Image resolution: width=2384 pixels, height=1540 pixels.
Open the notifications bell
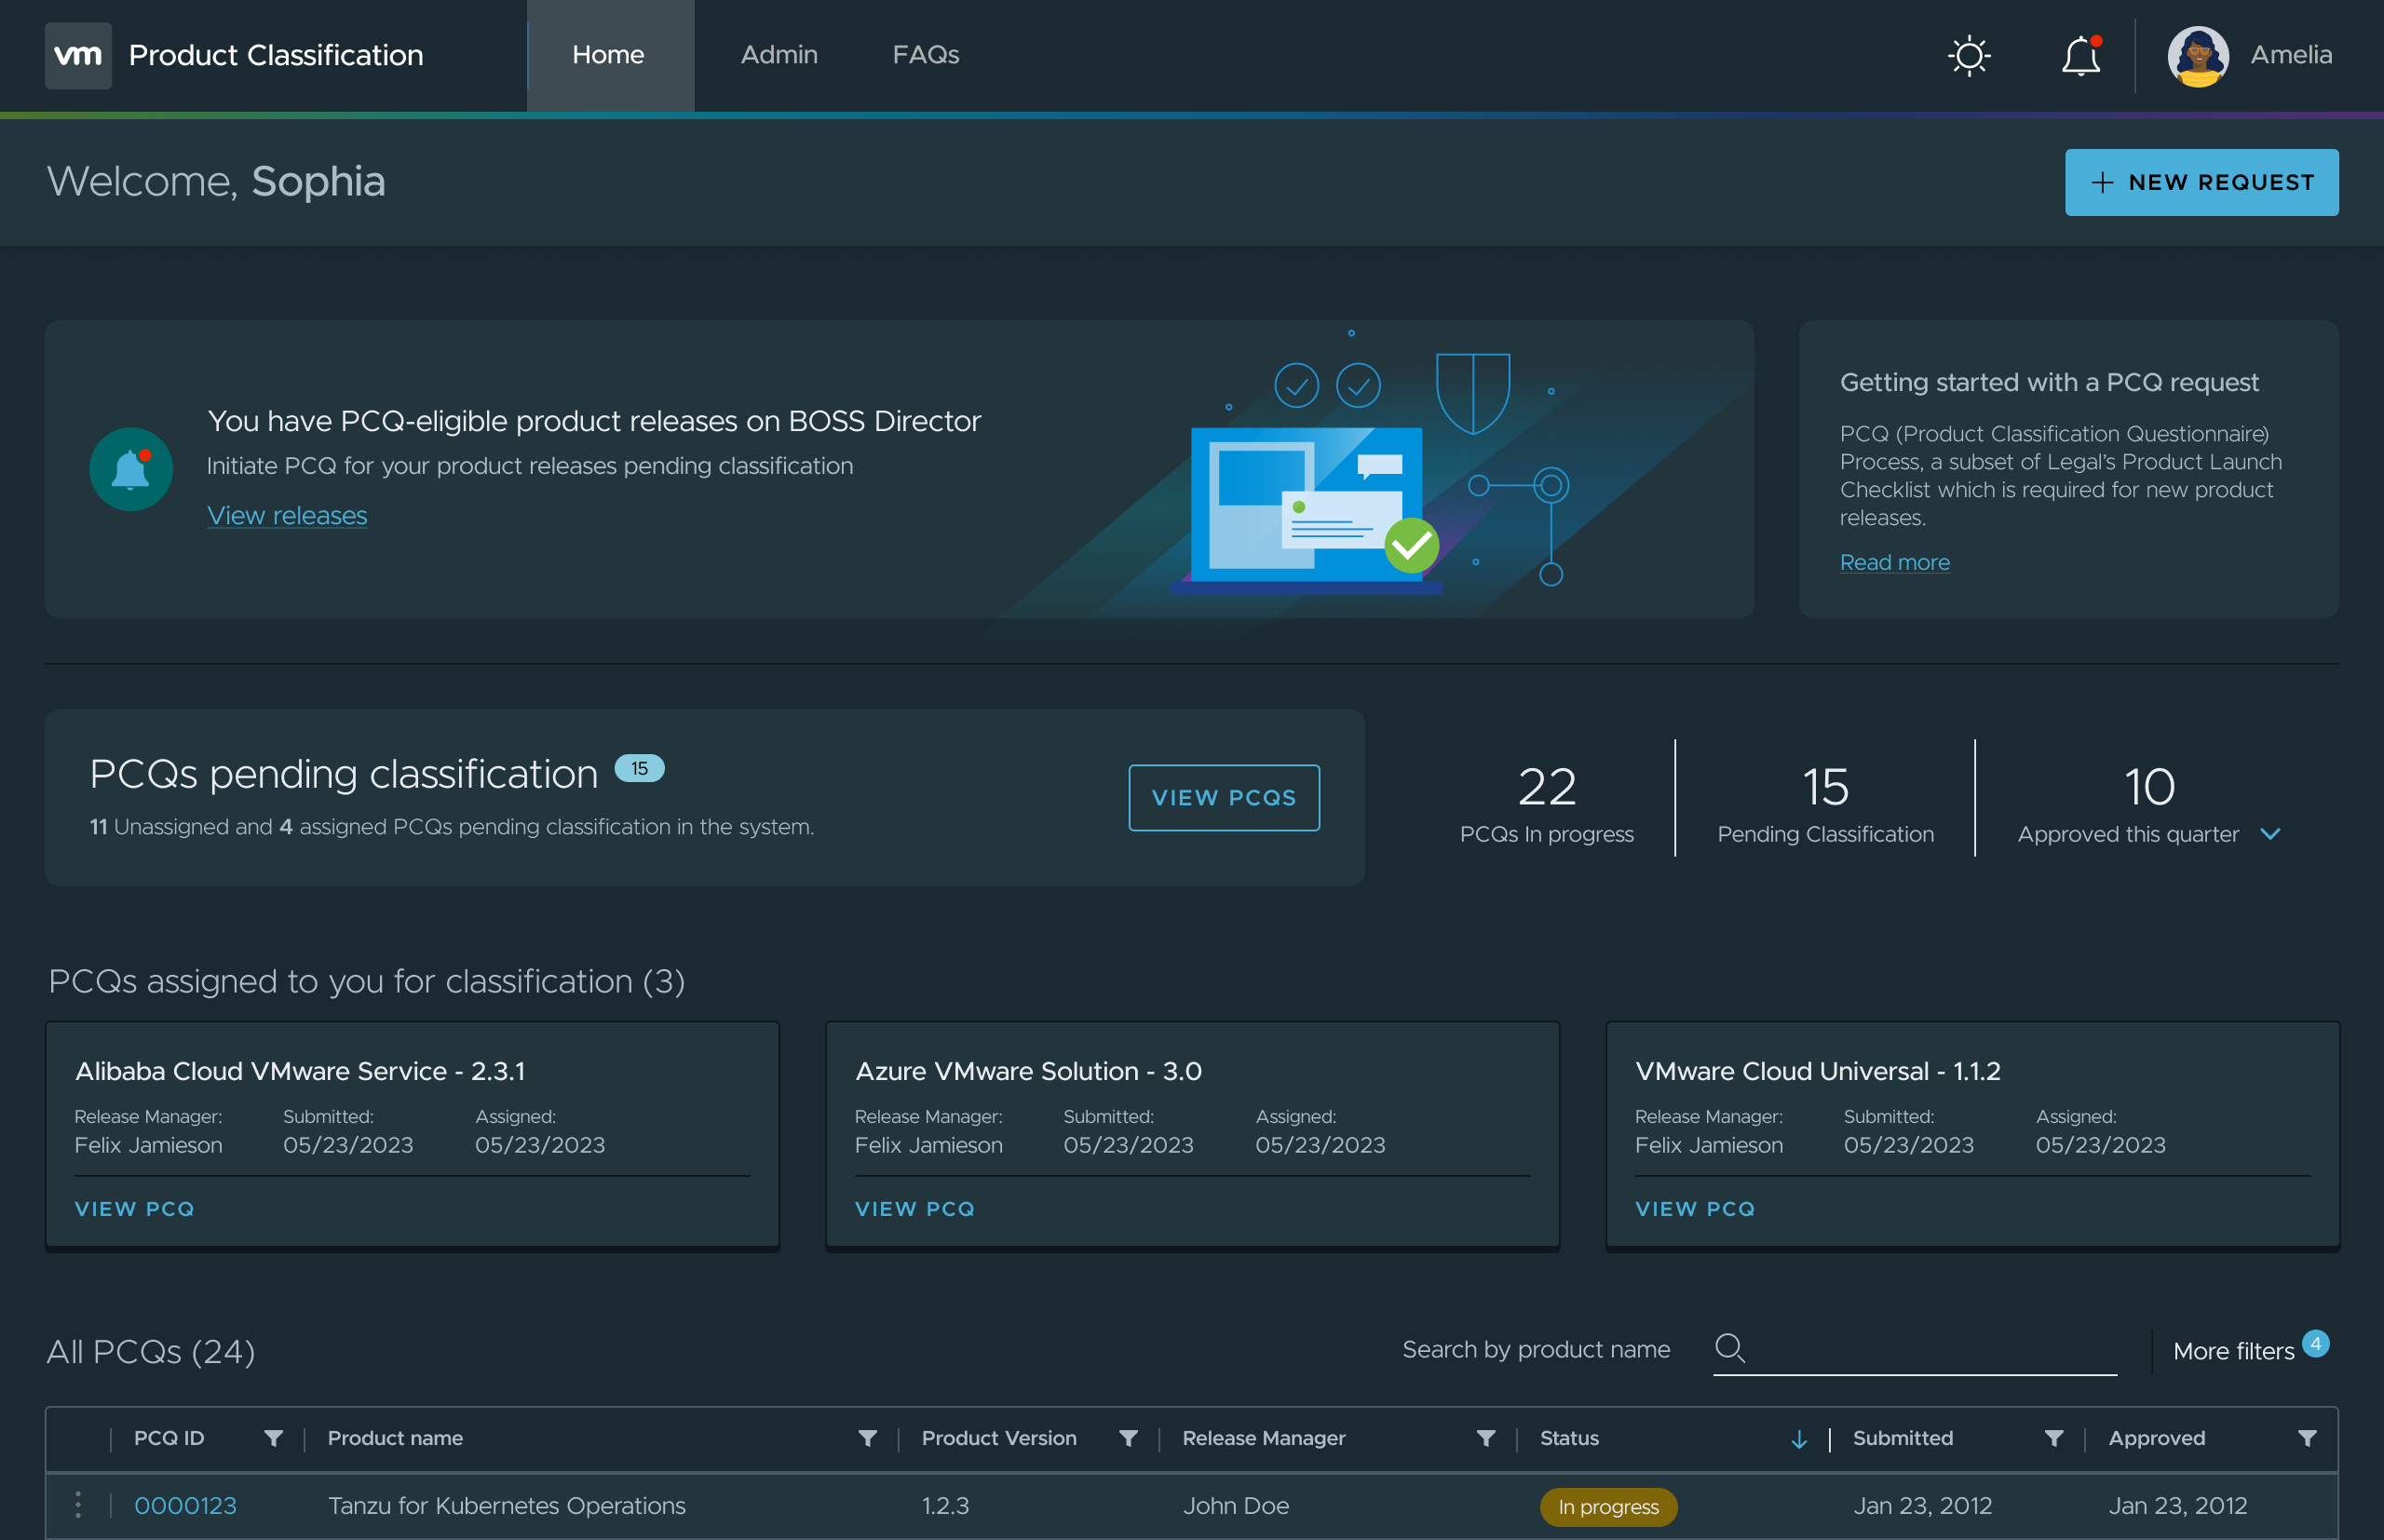2080,55
